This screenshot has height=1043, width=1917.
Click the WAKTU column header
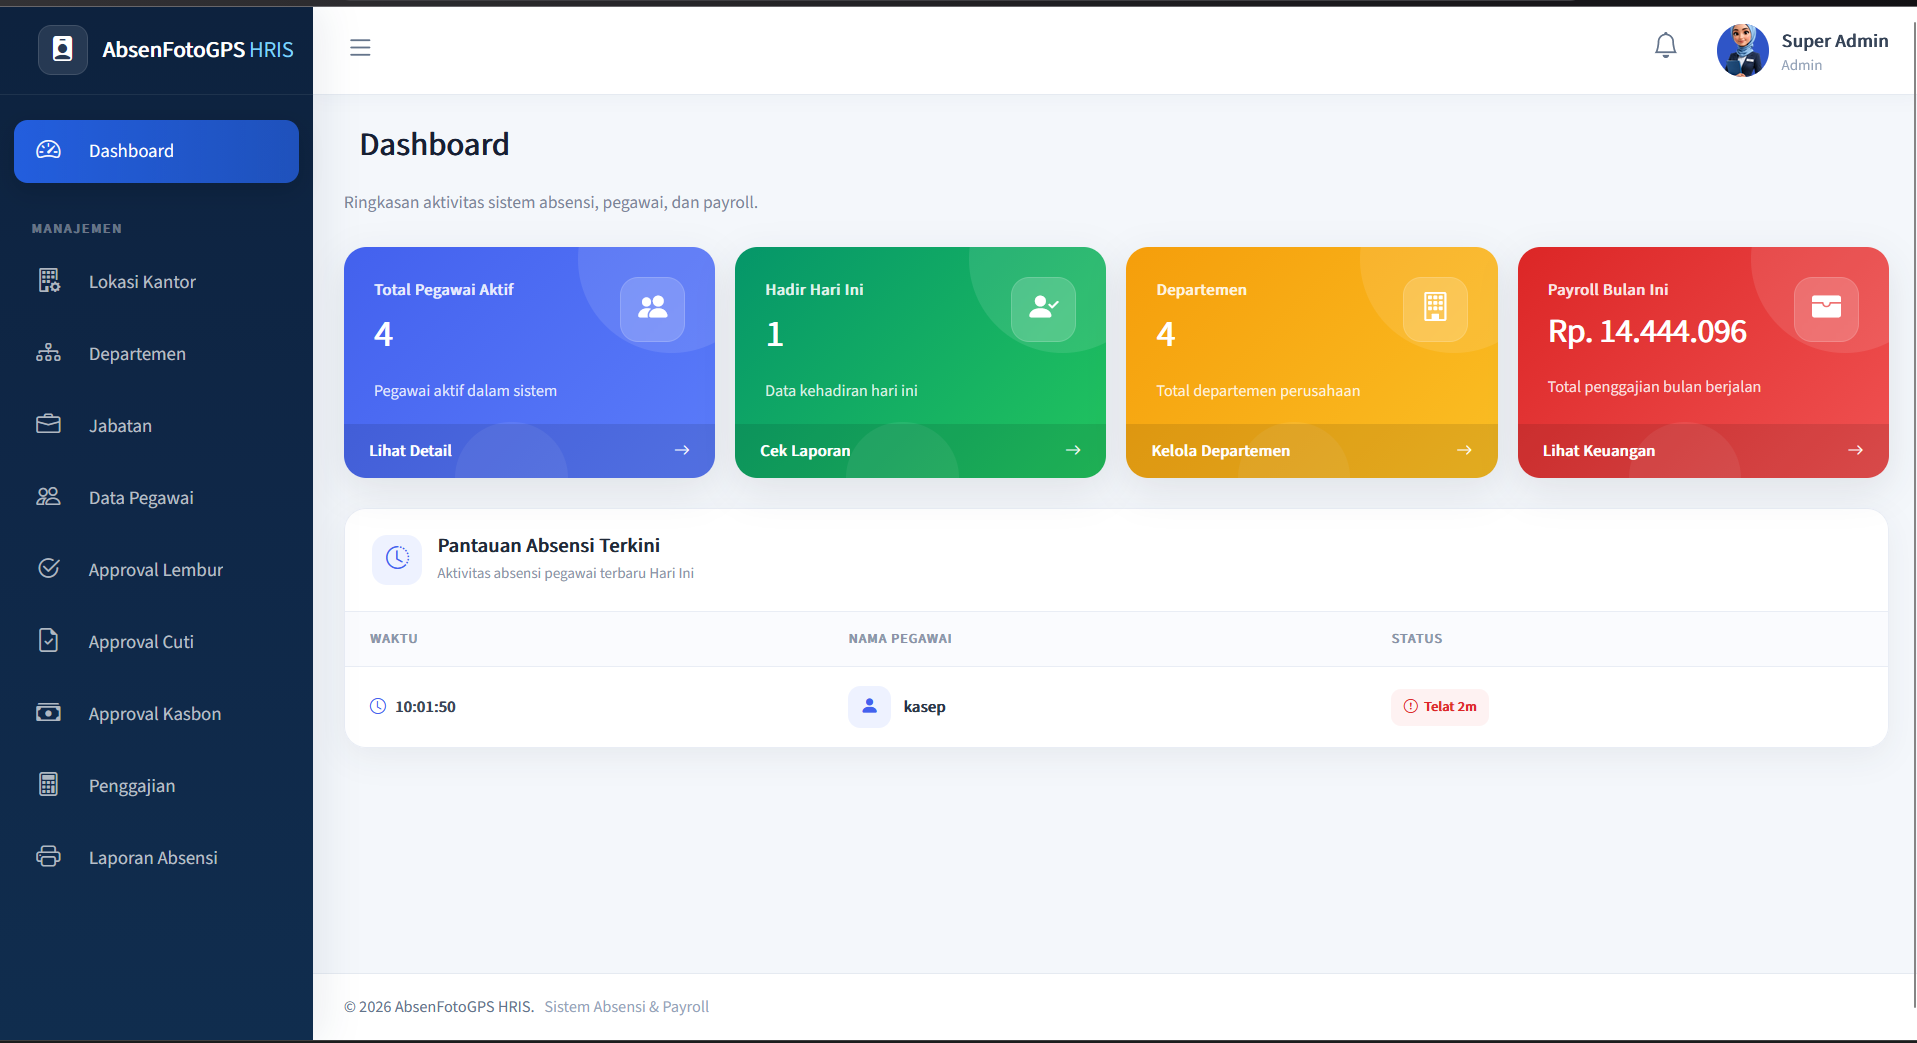click(394, 638)
